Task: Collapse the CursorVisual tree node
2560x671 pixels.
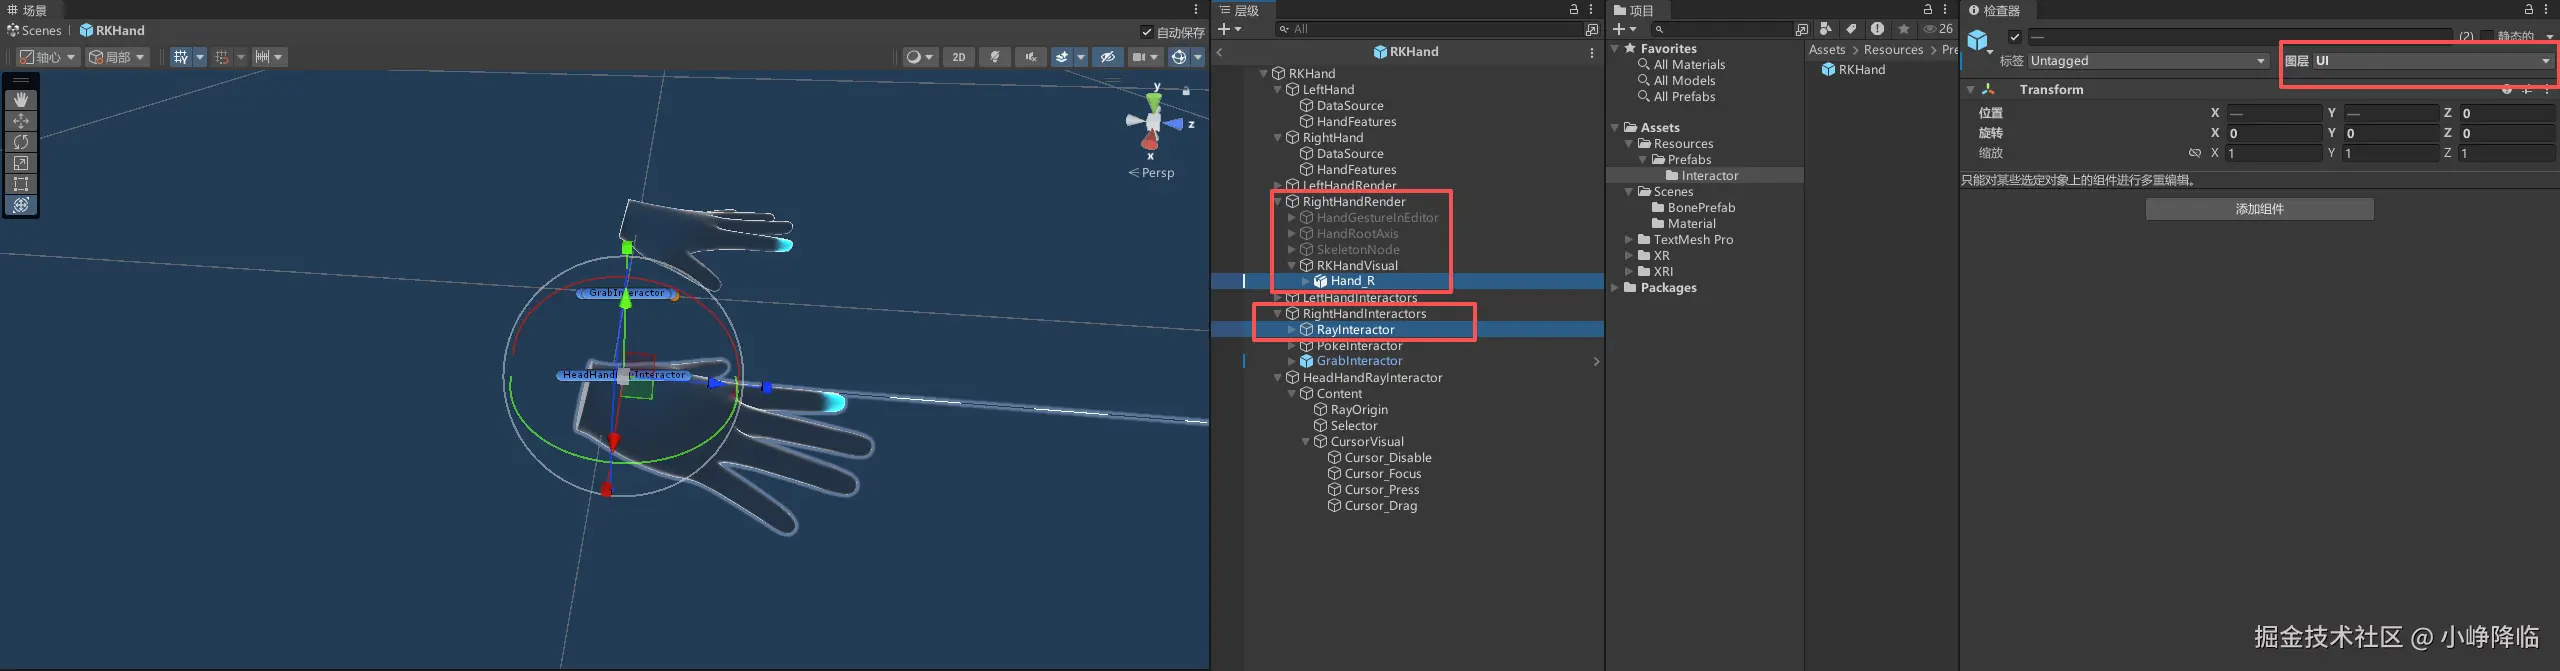Action: coord(1306,442)
